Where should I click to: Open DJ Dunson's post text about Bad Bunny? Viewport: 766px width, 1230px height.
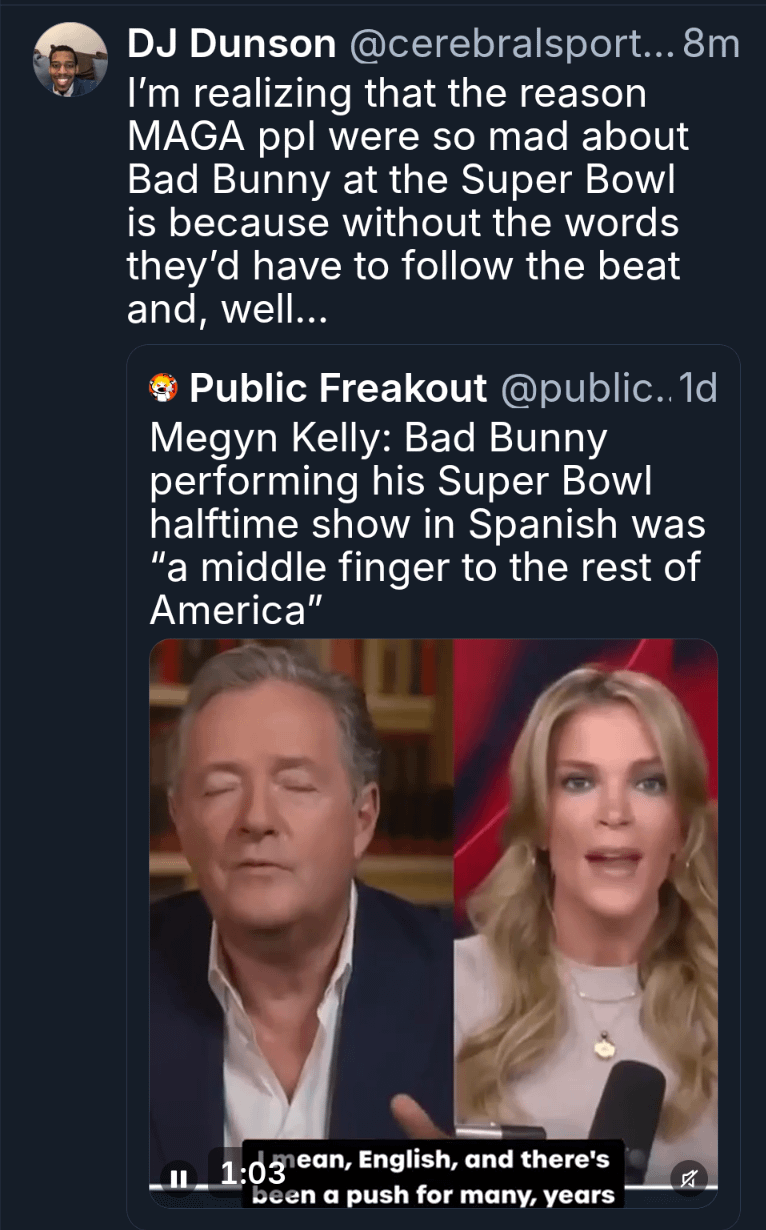pyautogui.click(x=400, y=180)
